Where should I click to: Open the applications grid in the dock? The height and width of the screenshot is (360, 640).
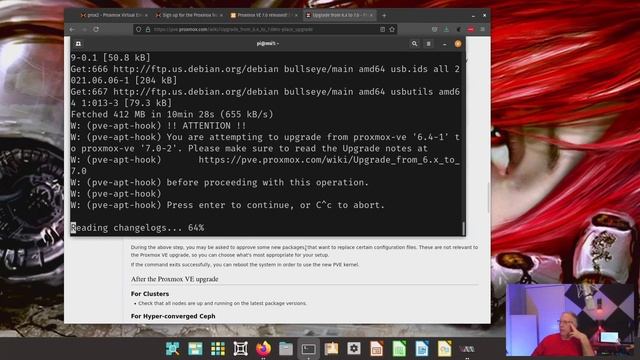click(218, 349)
